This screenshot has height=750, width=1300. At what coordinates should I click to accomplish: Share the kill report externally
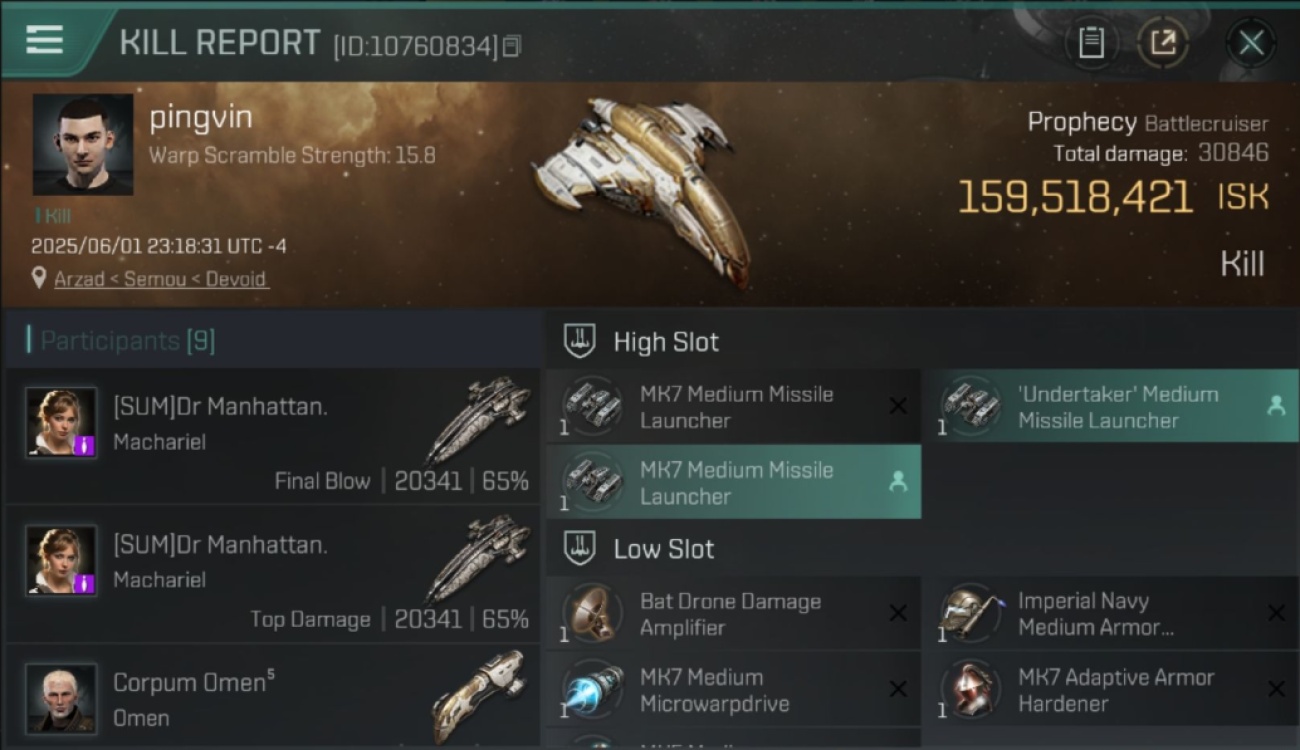[x=1163, y=43]
